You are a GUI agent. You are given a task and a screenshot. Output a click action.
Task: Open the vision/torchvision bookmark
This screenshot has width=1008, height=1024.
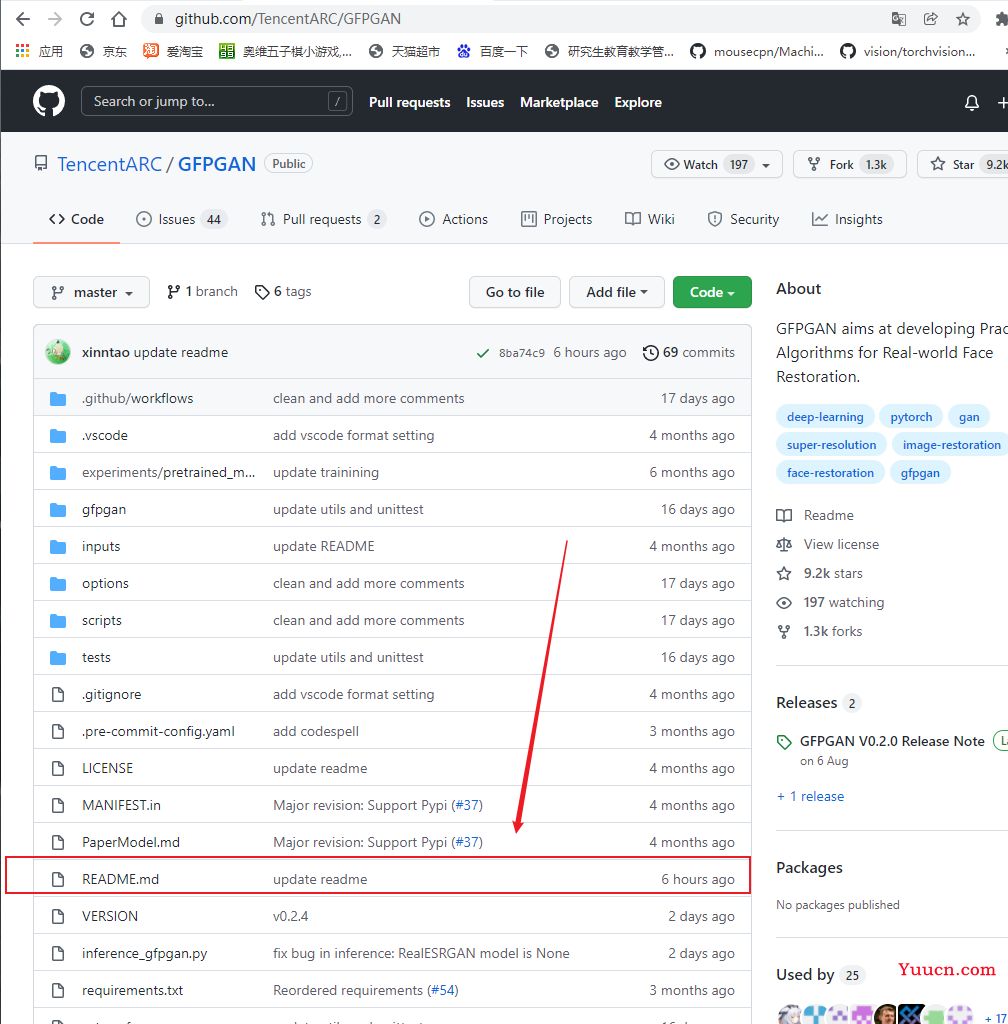coord(908,51)
